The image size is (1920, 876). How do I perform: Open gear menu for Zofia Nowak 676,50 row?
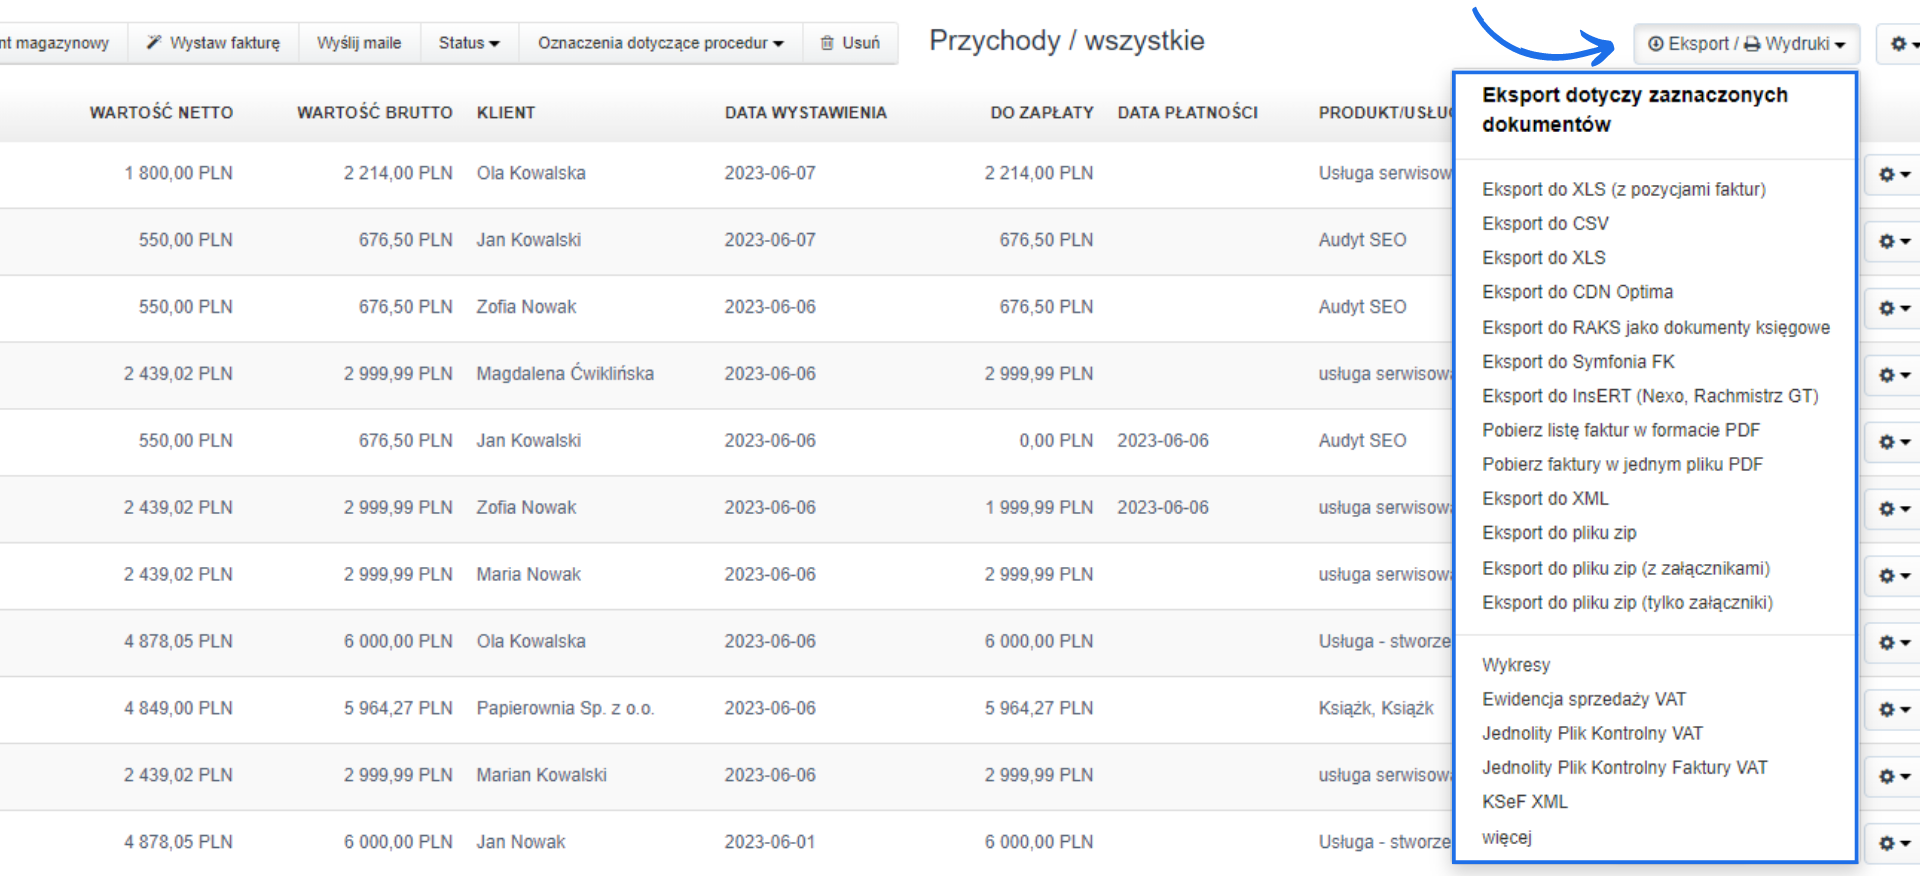coord(1894,308)
